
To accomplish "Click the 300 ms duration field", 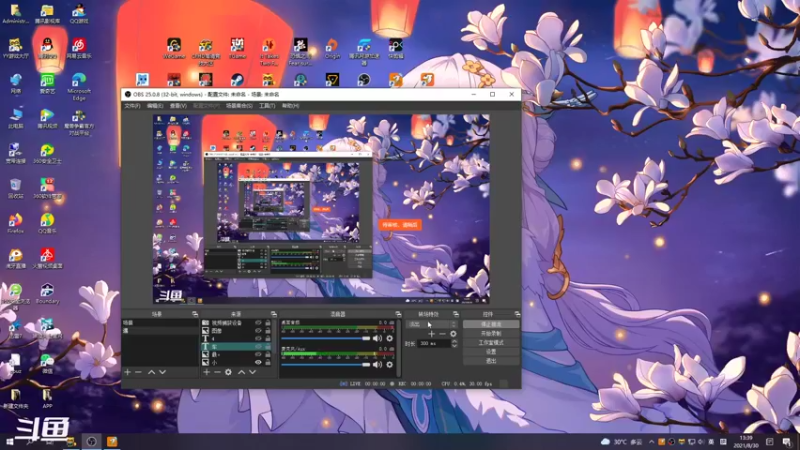I will (x=434, y=344).
